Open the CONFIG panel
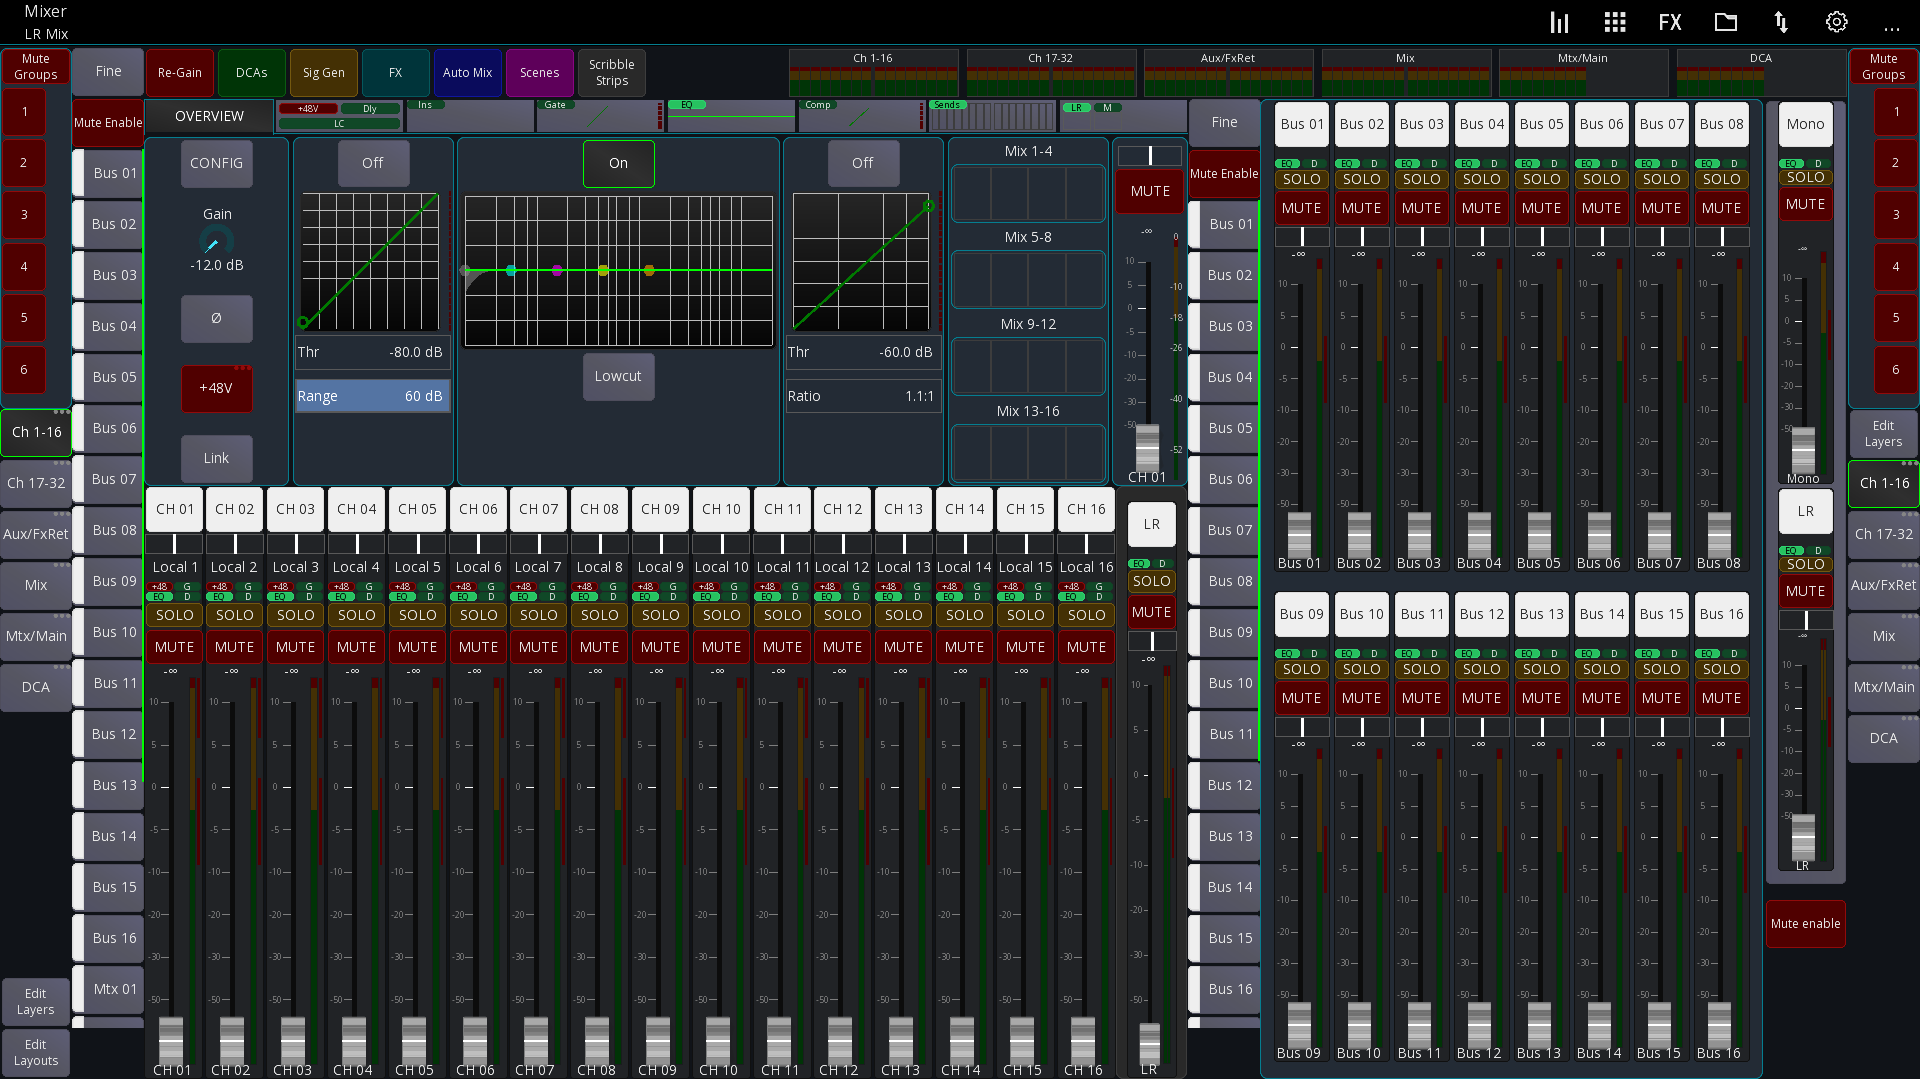This screenshot has height=1079, width=1920. [x=216, y=163]
